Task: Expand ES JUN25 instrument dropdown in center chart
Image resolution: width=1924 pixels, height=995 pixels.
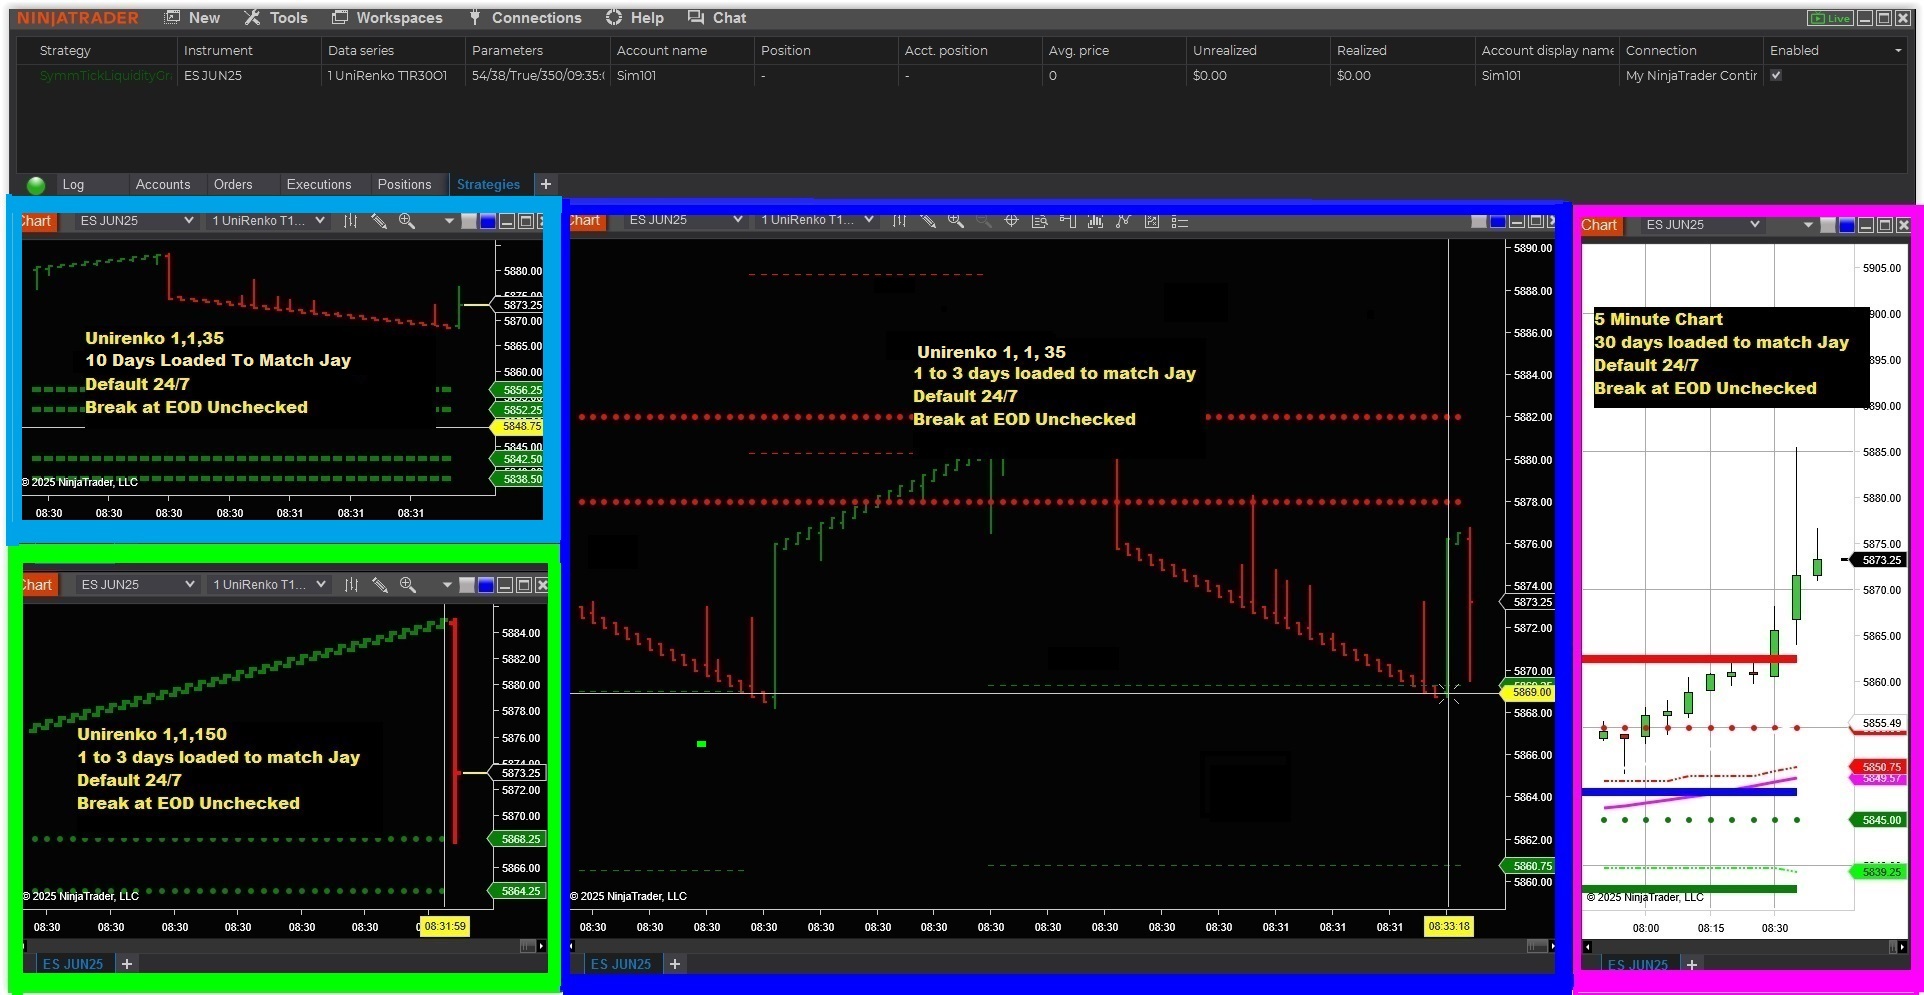Action: coord(738,220)
